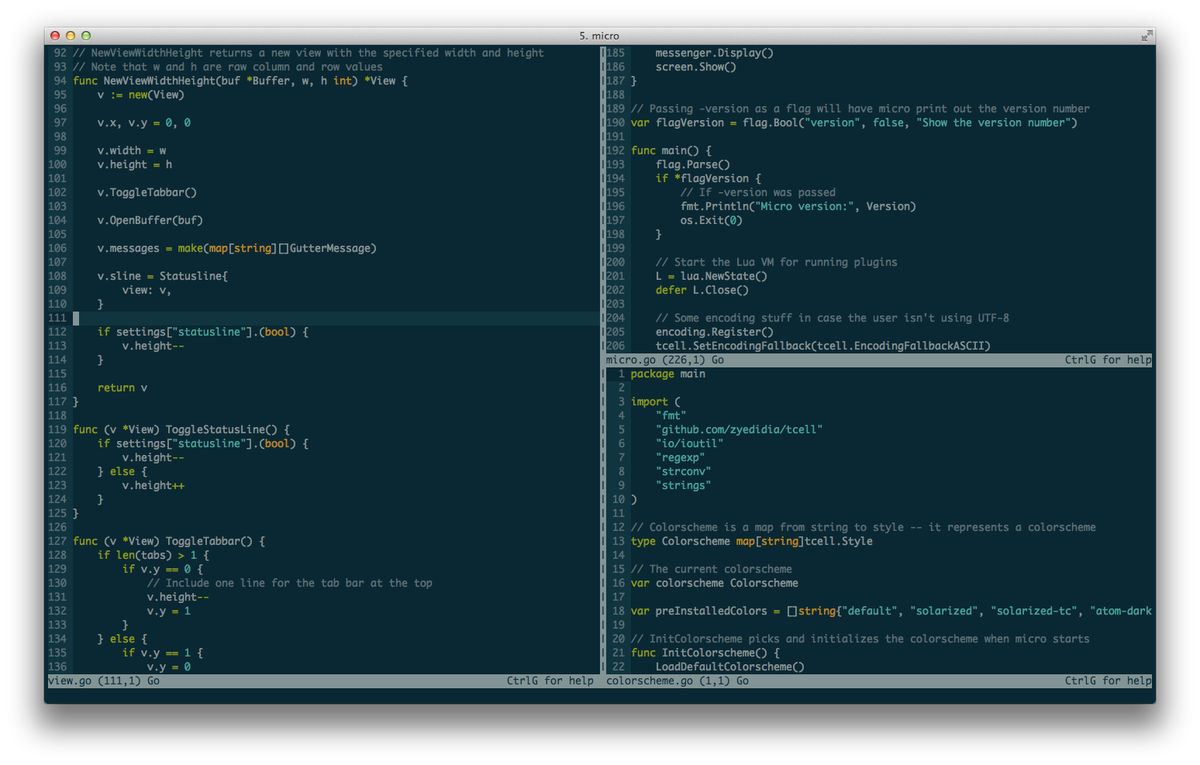Image resolution: width=1200 pixels, height=765 pixels.
Task: Click the 'flag.Parse()' line
Action: pos(692,165)
